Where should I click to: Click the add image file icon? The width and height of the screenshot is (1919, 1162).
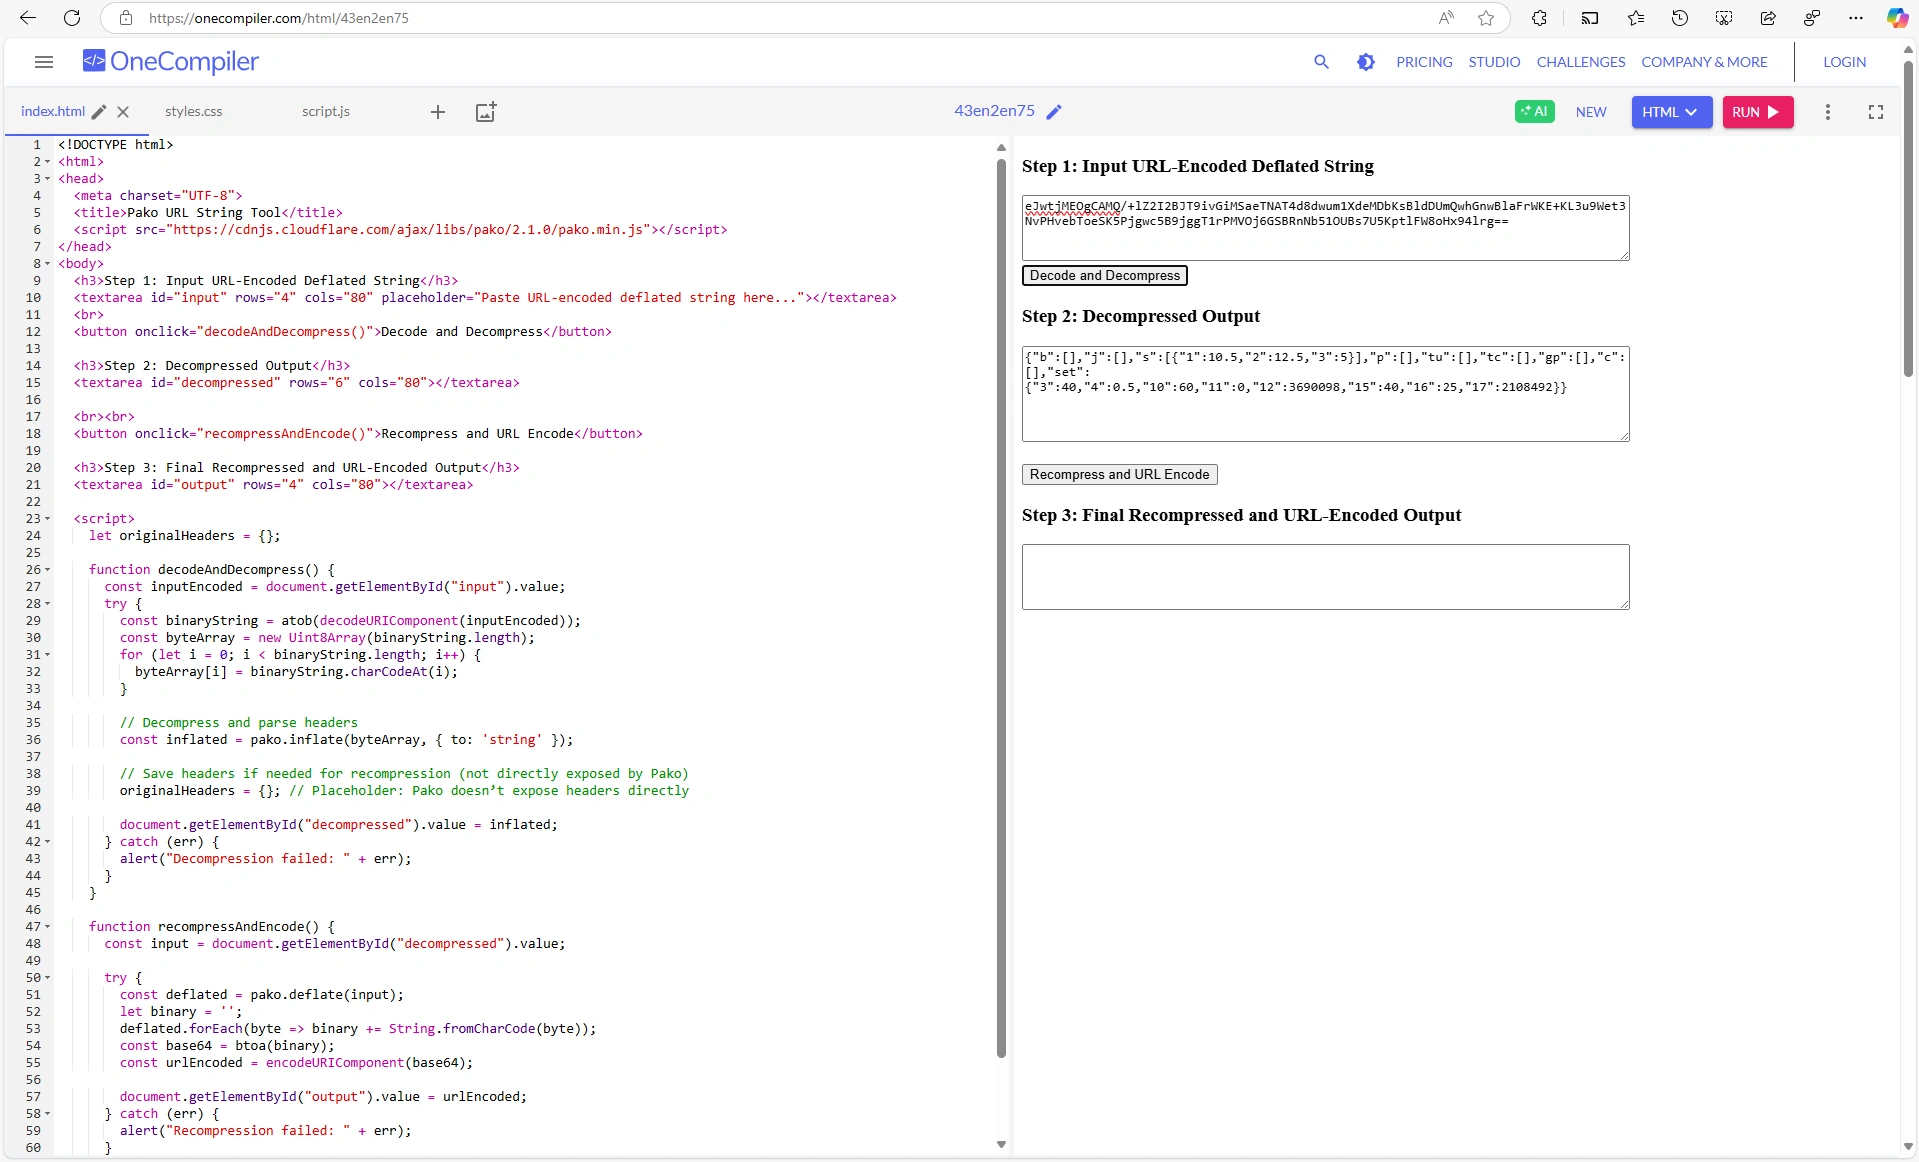[486, 112]
